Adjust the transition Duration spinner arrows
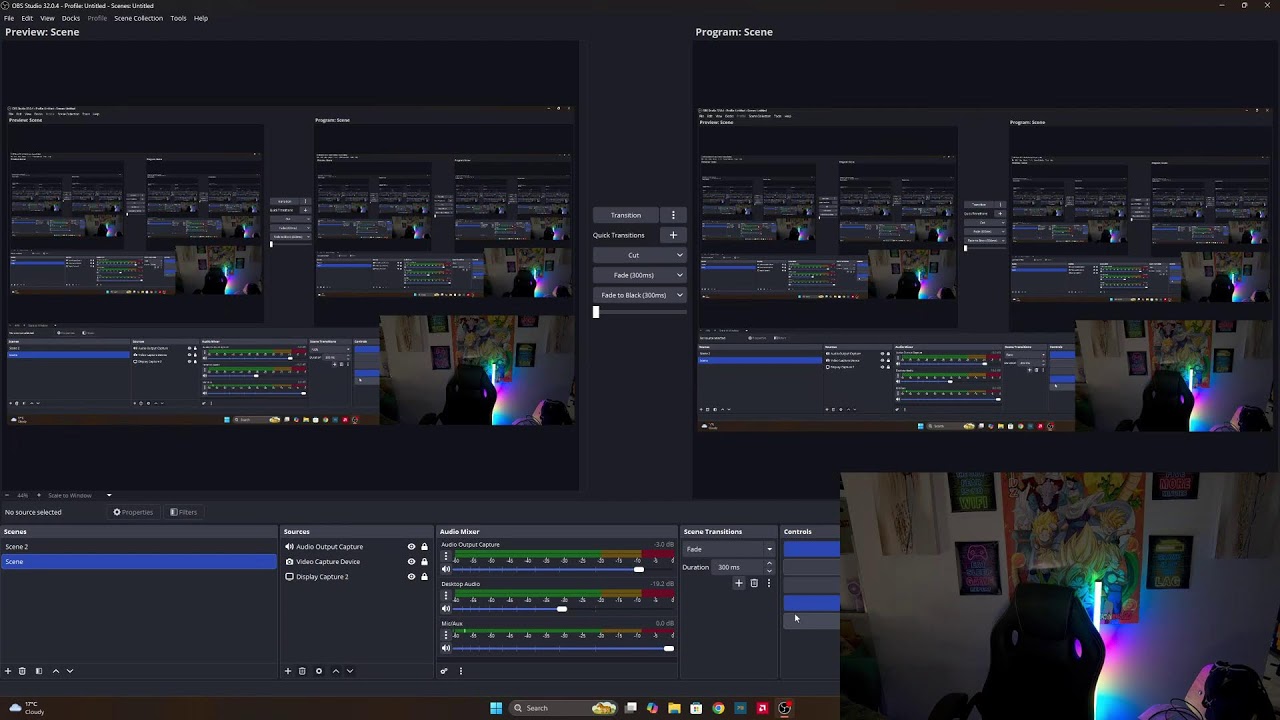The width and height of the screenshot is (1280, 720). pos(769,567)
